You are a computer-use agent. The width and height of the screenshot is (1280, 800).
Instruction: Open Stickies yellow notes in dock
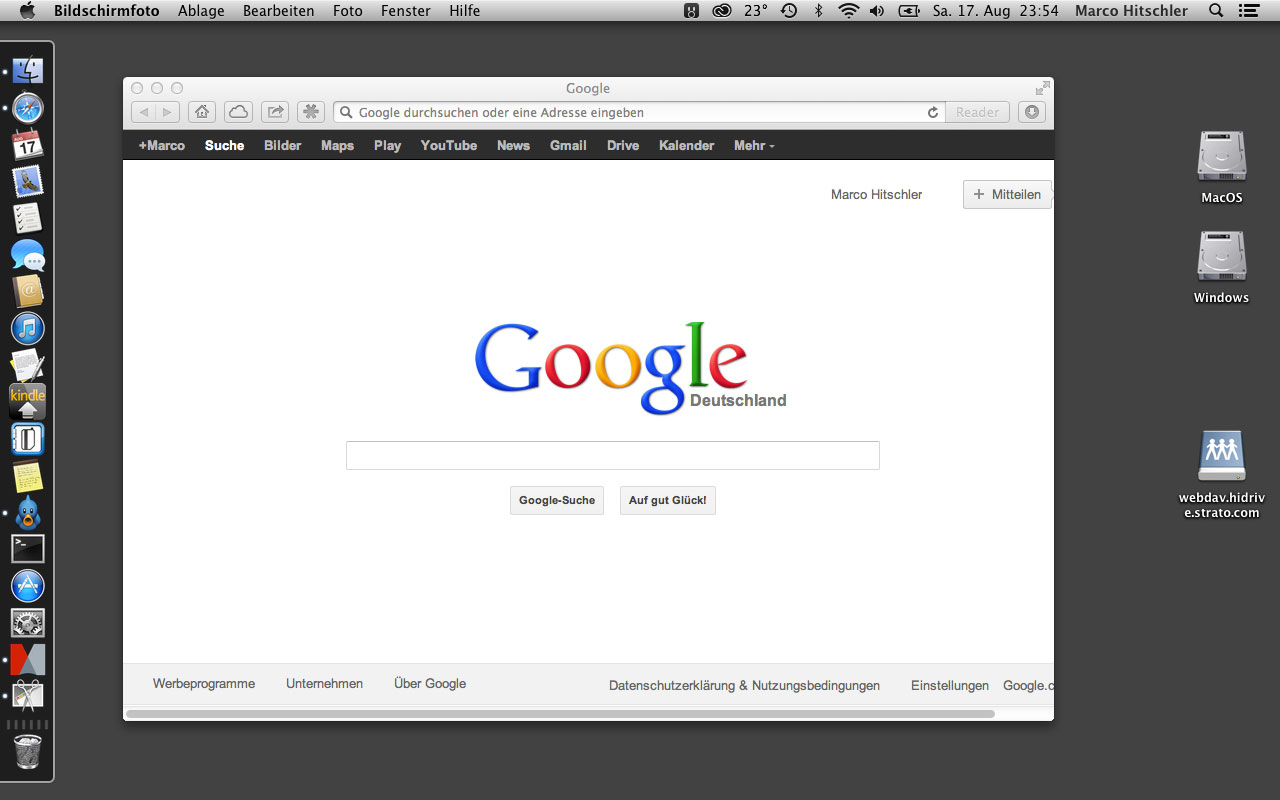pos(28,476)
